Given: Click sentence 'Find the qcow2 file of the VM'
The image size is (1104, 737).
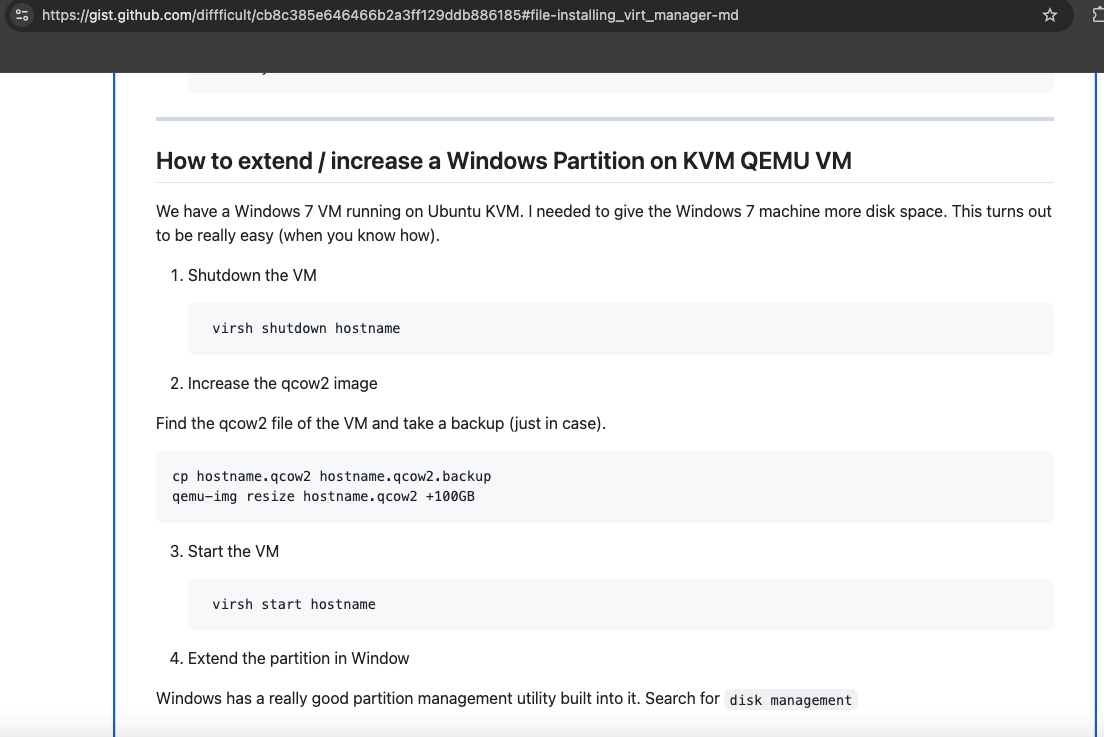Looking at the screenshot, I should [381, 424].
